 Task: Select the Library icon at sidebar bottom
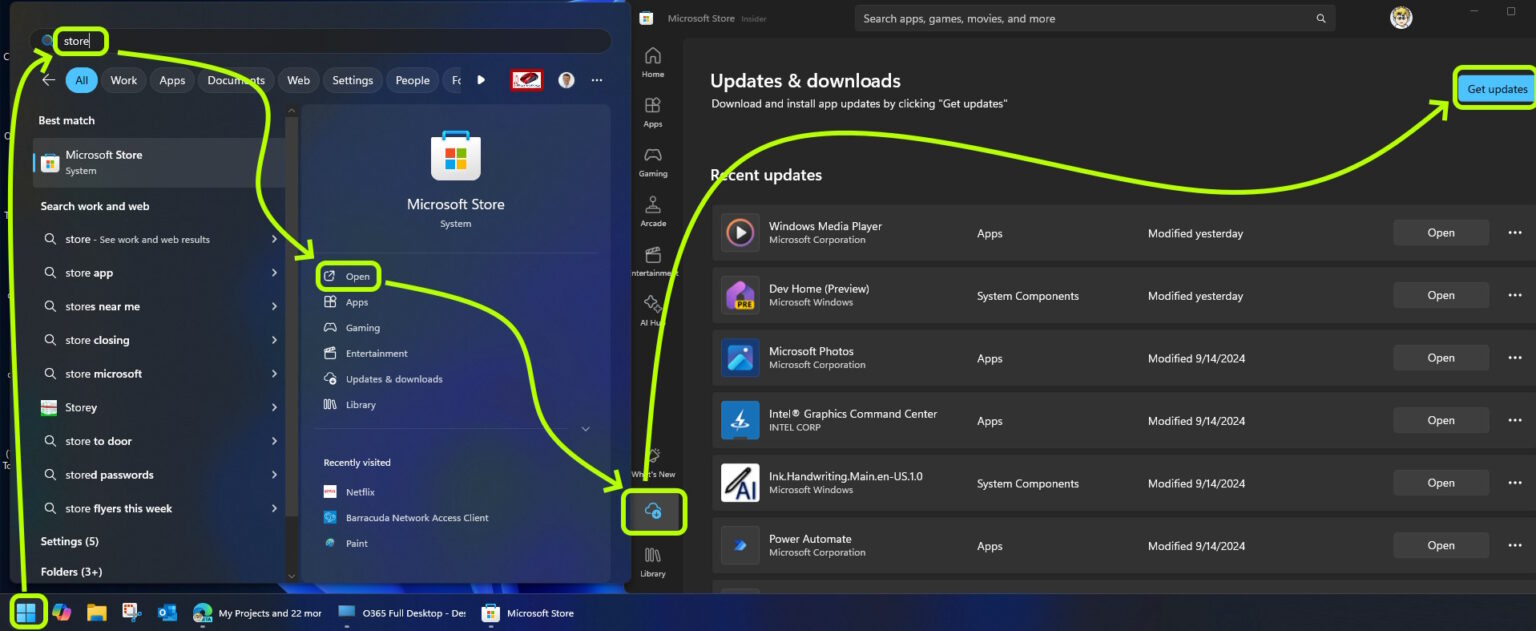[x=653, y=560]
